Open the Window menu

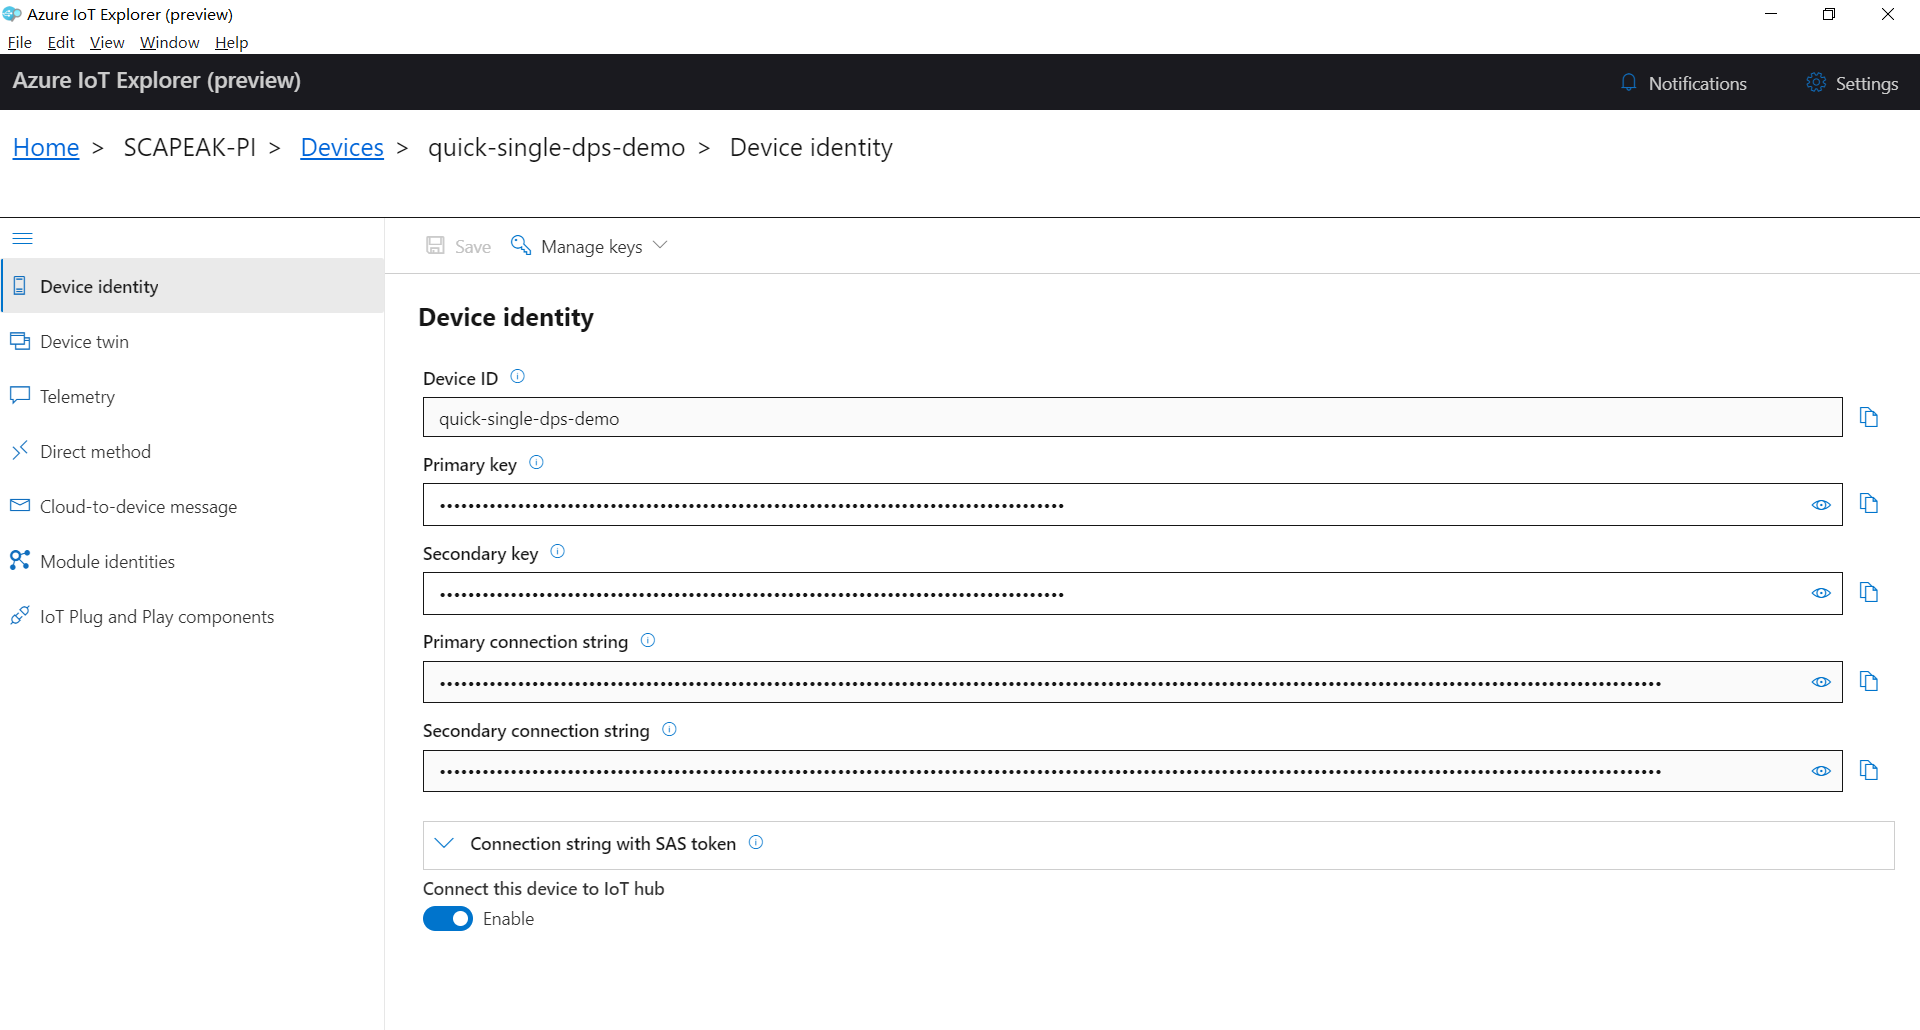click(x=170, y=42)
